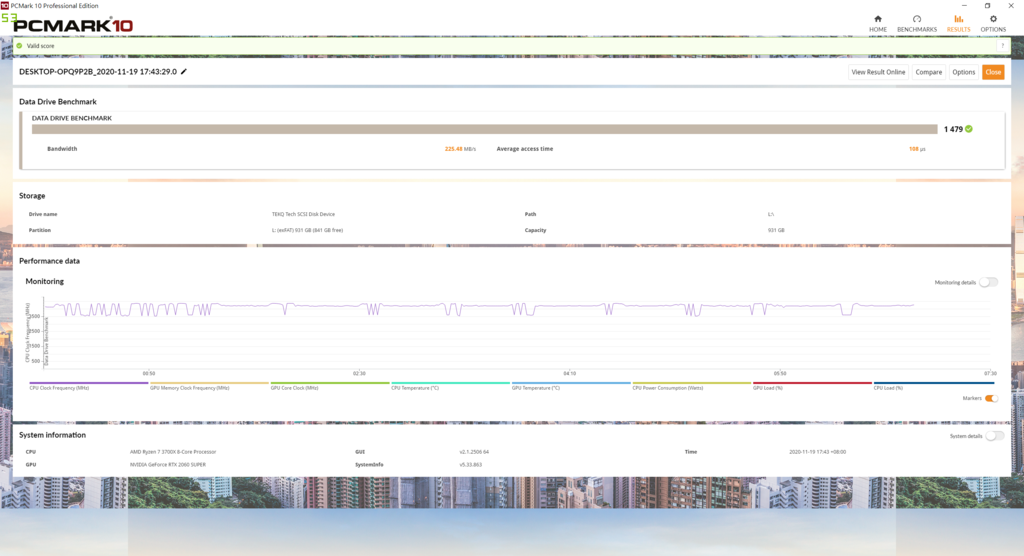
Task: Restore down the PCMark 10 window
Action: point(987,5)
